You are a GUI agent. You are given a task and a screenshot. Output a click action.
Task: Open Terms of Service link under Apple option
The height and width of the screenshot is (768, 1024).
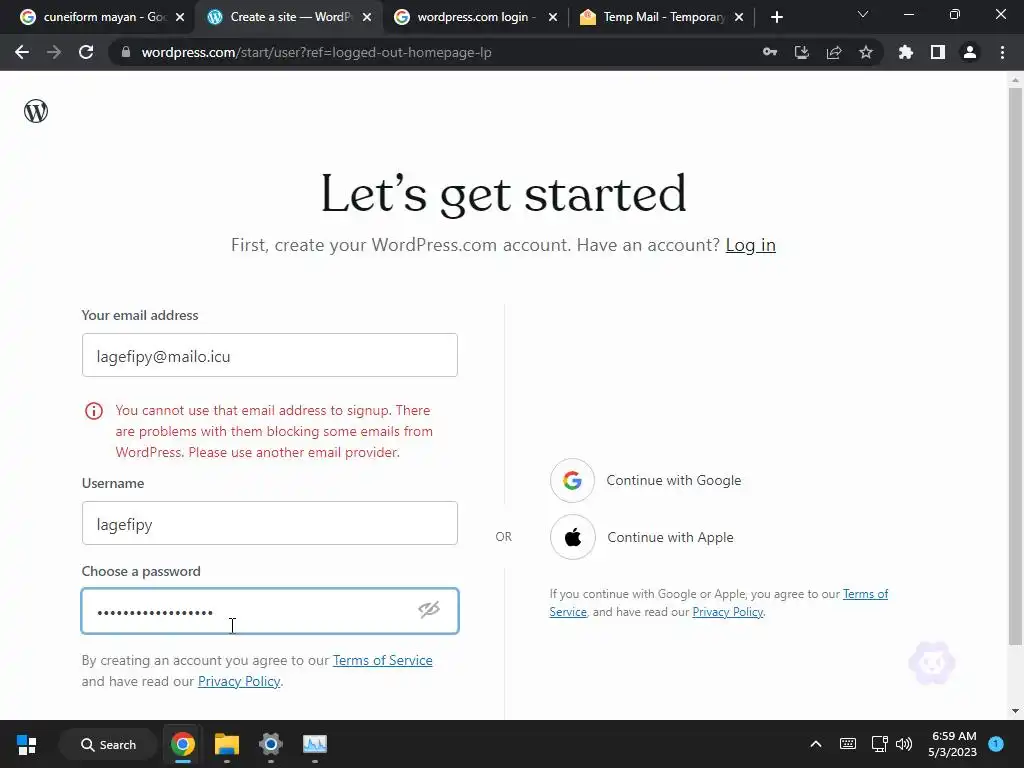[865, 594]
